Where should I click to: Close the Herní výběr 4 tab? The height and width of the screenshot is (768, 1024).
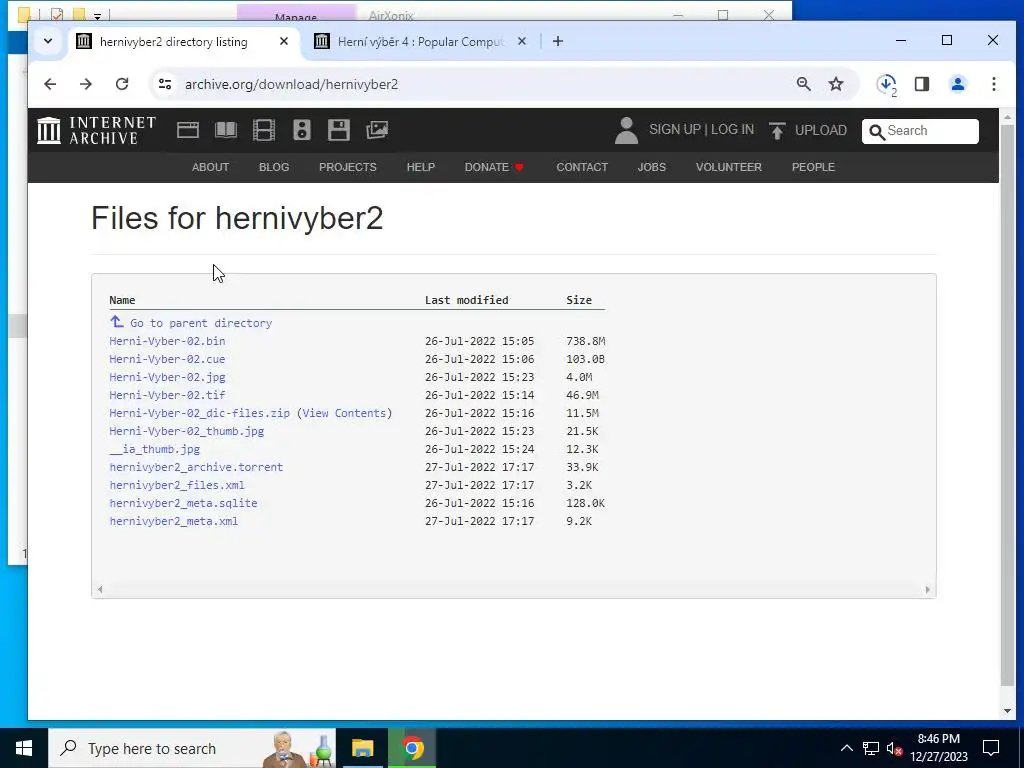tap(522, 41)
